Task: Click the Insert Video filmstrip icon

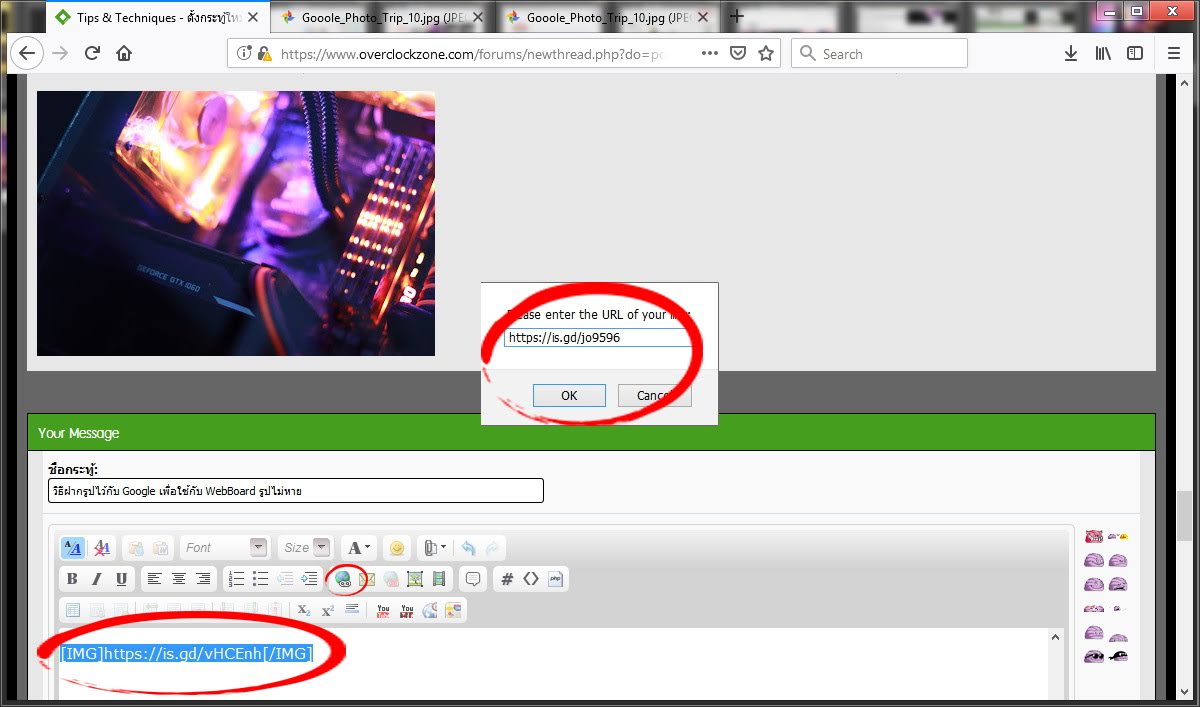Action: pos(439,578)
